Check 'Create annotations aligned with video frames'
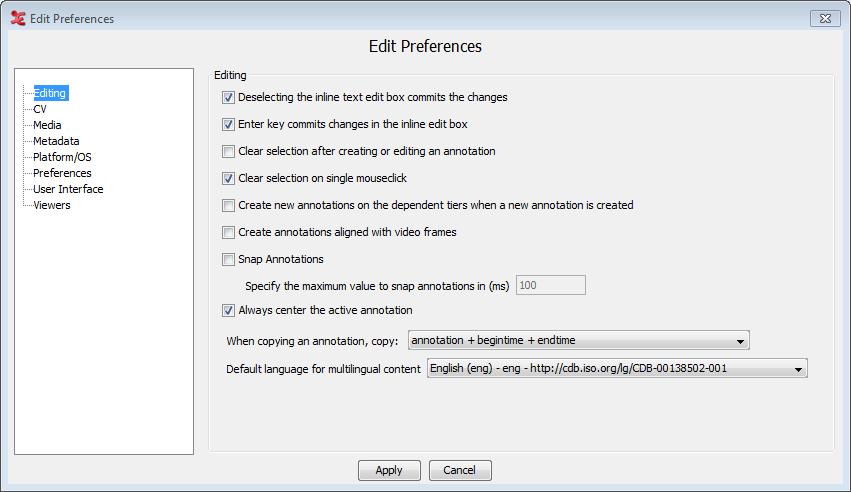Viewport: 851px width, 492px height. pos(228,233)
